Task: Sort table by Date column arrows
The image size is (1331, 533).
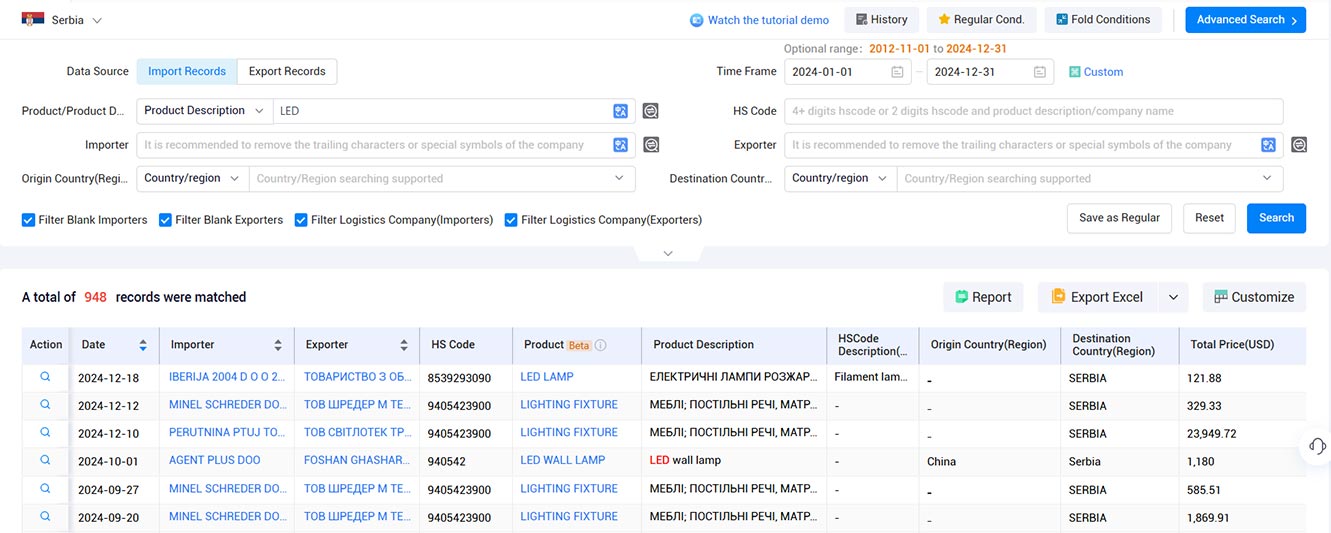Action: [143, 345]
